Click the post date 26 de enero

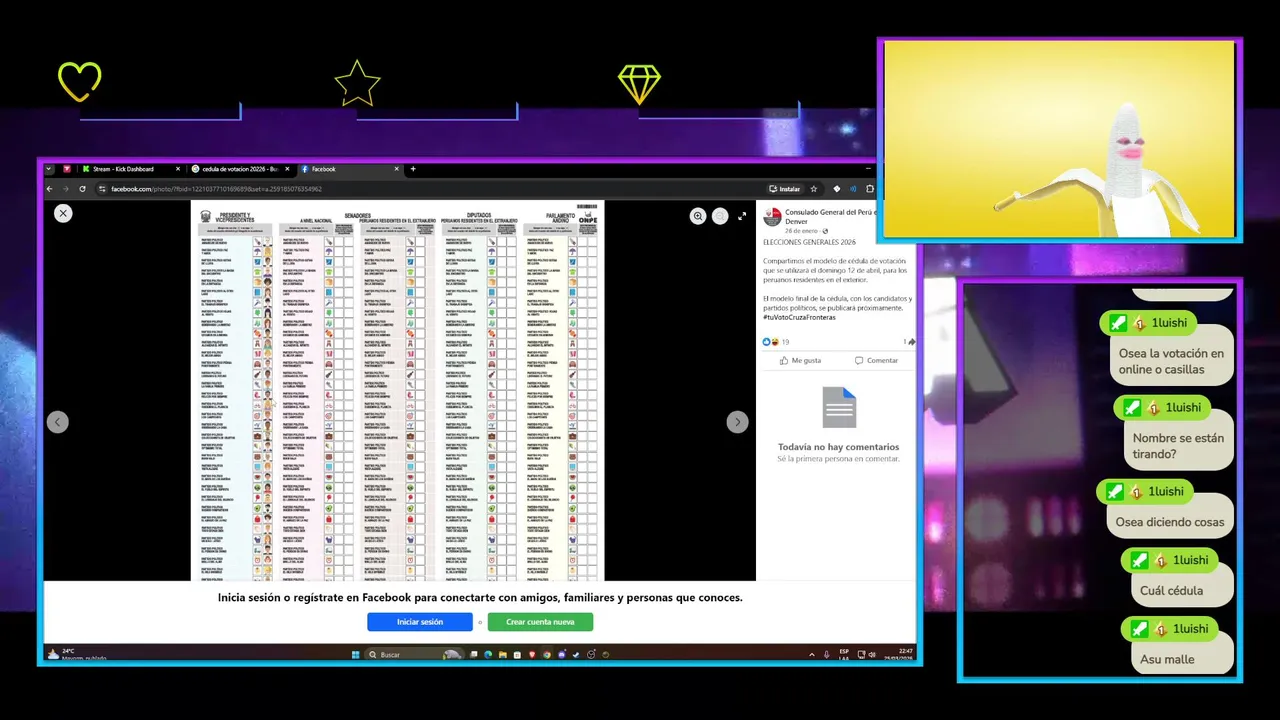point(802,230)
